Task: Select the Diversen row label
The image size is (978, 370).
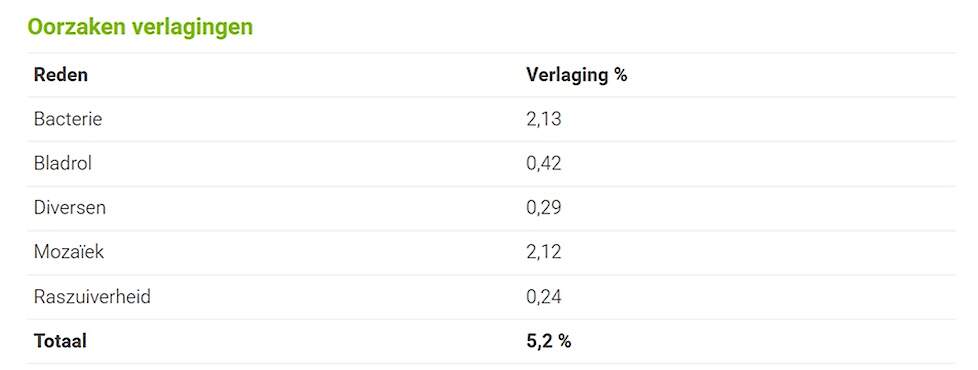Action: click(x=70, y=208)
